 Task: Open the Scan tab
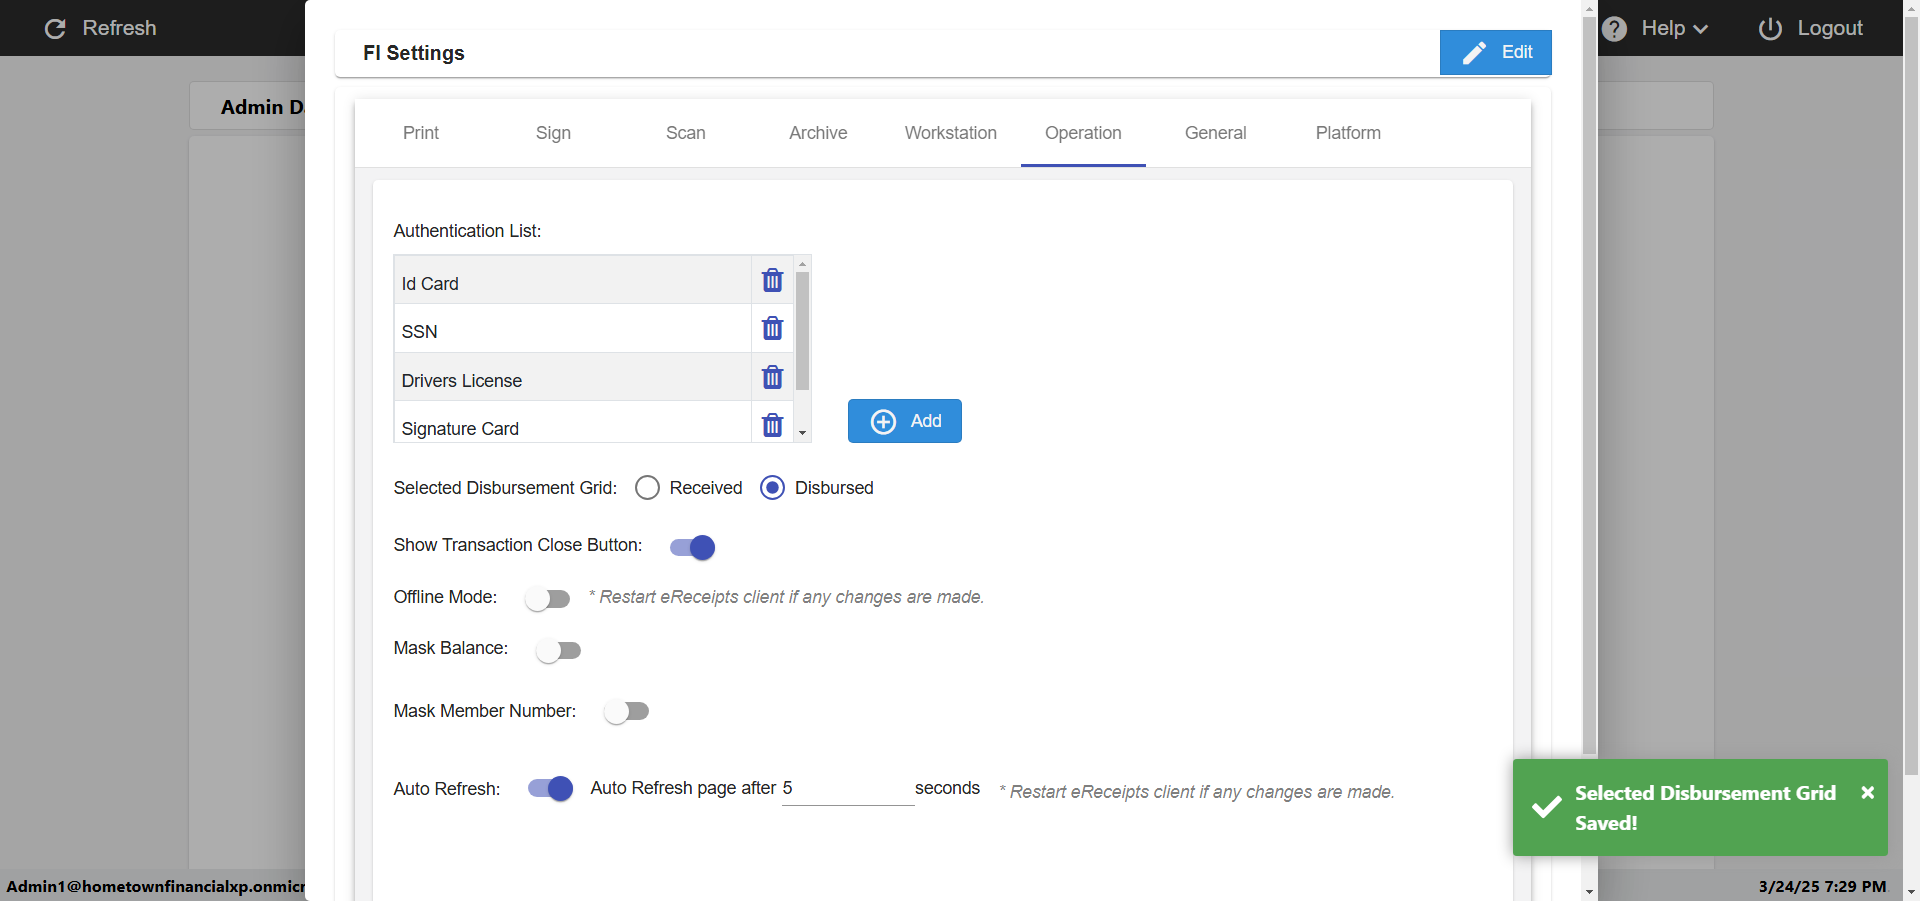pos(686,133)
